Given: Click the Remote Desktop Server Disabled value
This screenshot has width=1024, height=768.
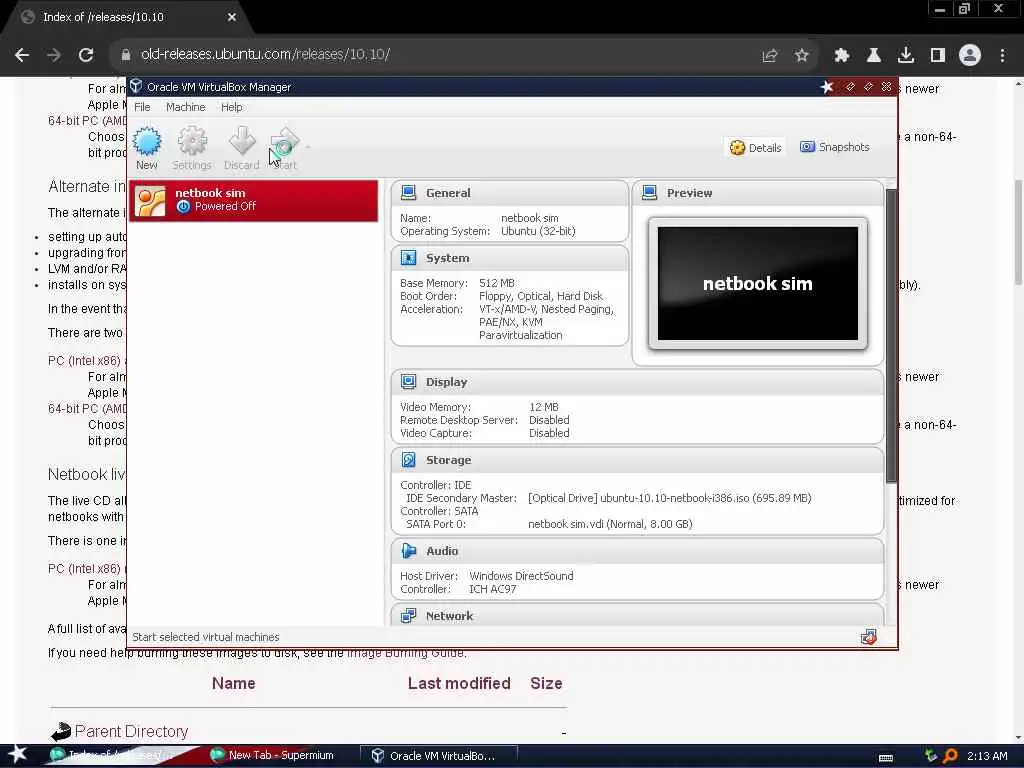Looking at the screenshot, I should (x=549, y=420).
